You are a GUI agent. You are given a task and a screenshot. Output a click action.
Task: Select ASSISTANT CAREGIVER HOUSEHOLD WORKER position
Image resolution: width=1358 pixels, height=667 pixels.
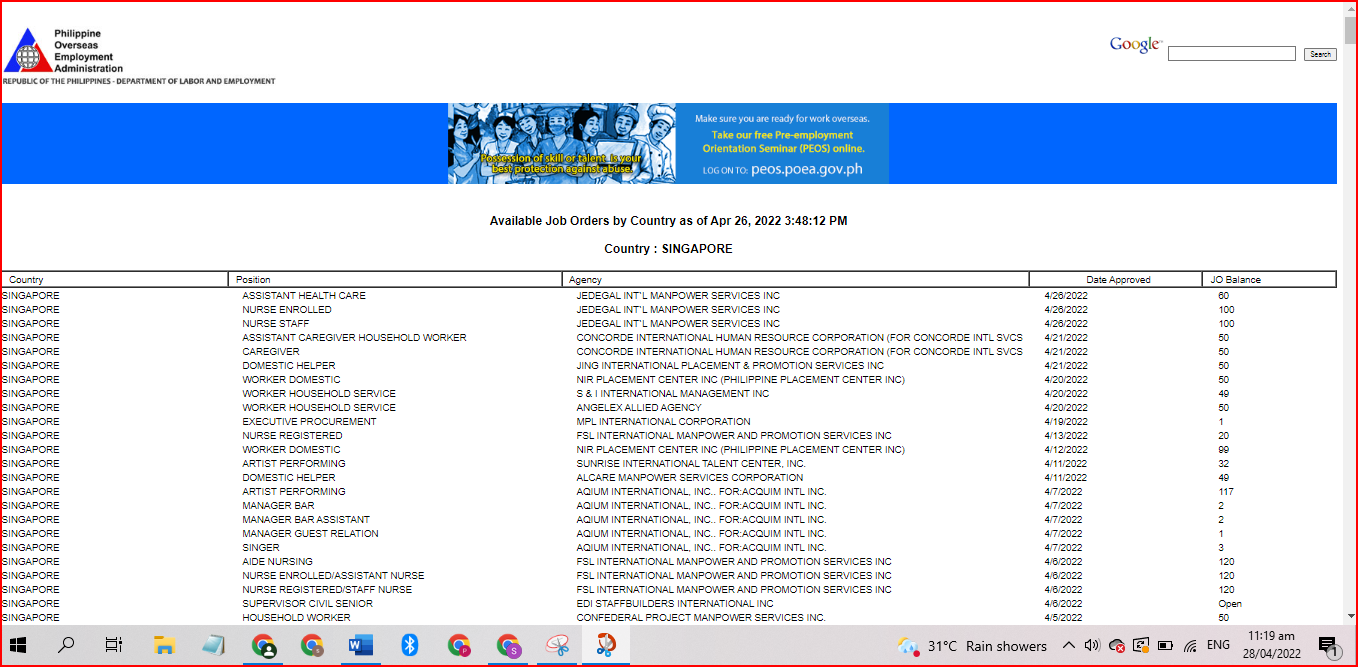coord(354,338)
